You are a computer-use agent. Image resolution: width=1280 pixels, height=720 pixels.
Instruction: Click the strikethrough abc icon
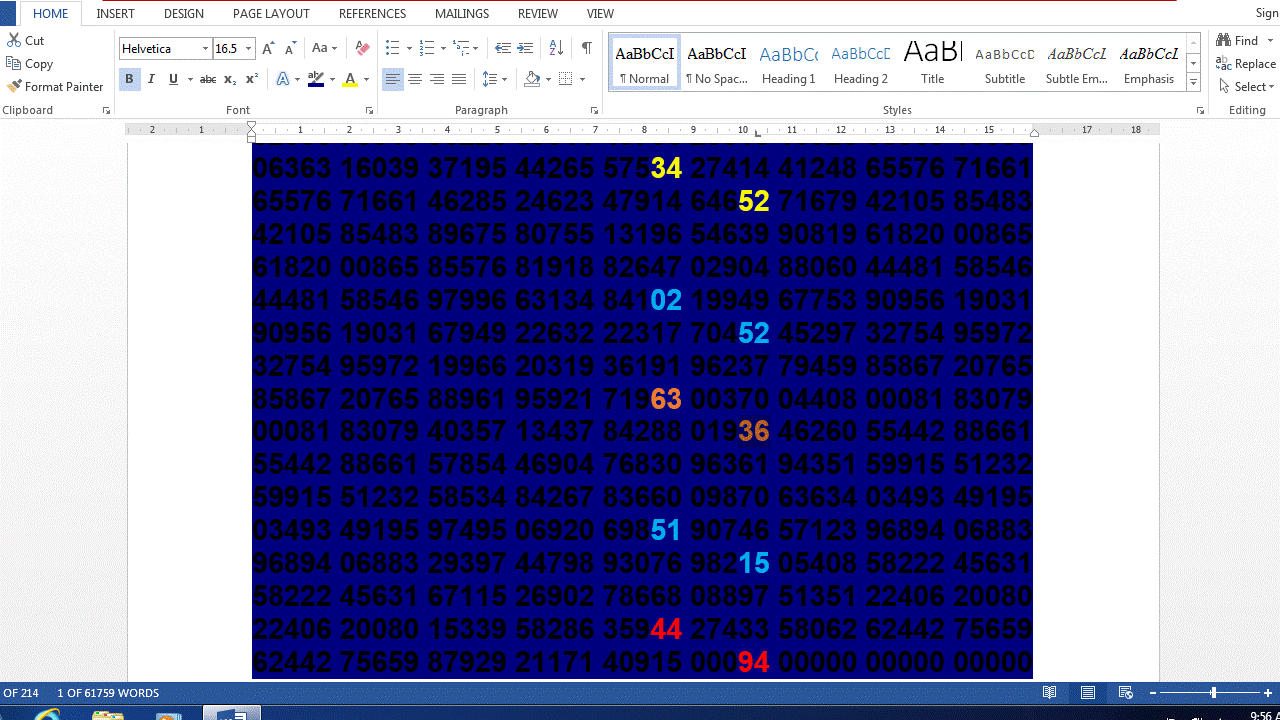(208, 79)
